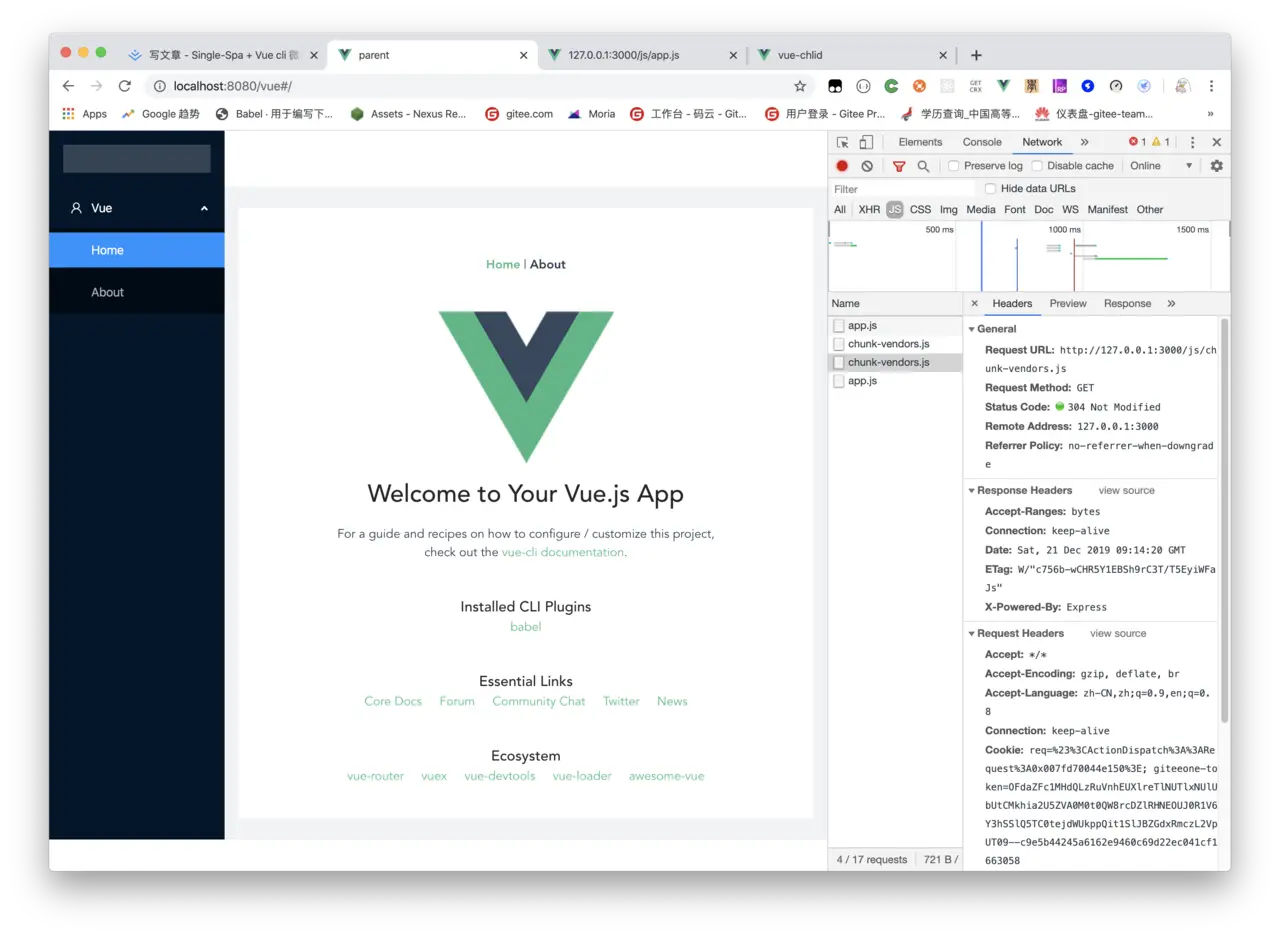1280x936 pixels.
Task: Switch to the Elements panel
Action: pyautogui.click(x=920, y=142)
